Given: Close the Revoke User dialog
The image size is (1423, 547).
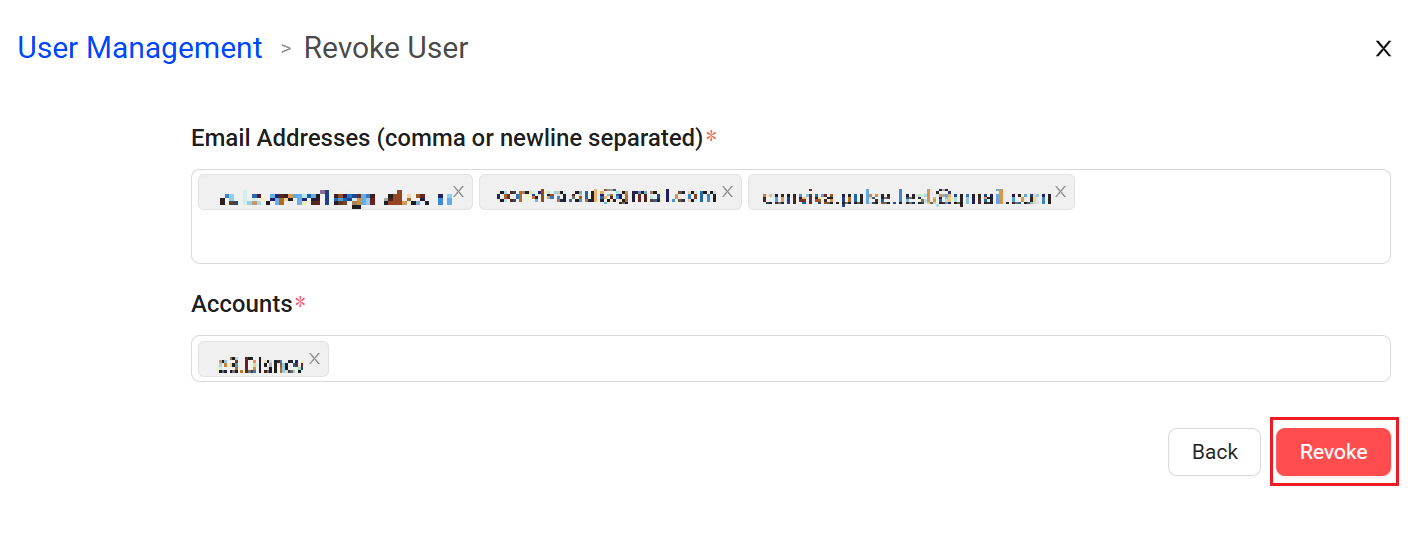Looking at the screenshot, I should coord(1383,48).
